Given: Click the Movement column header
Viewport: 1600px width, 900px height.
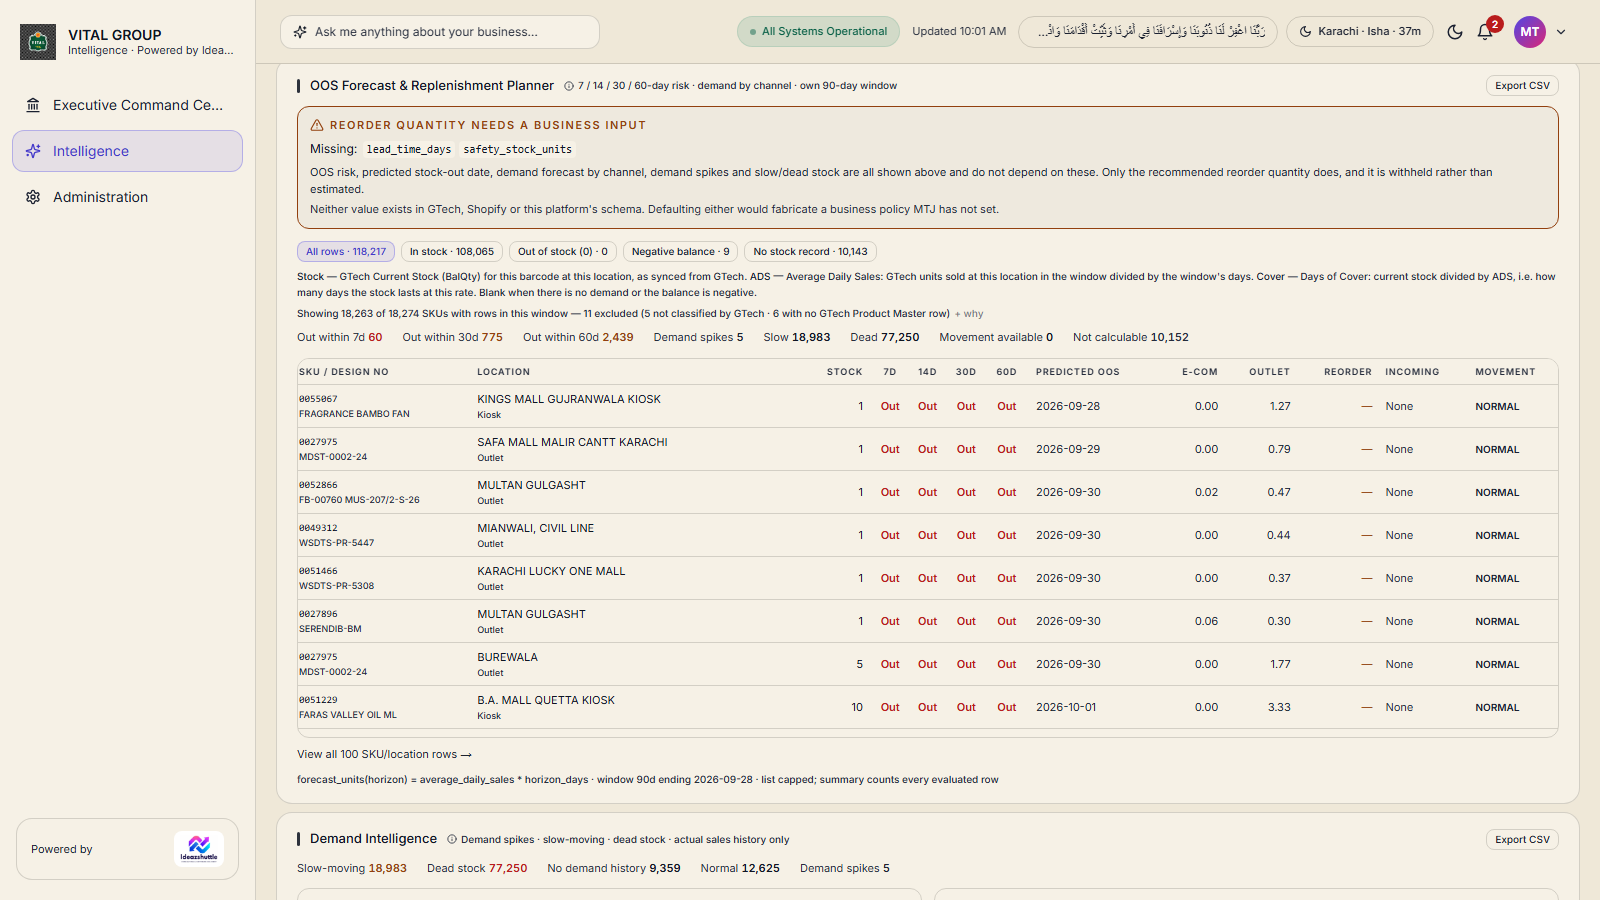Looking at the screenshot, I should [x=1505, y=372].
